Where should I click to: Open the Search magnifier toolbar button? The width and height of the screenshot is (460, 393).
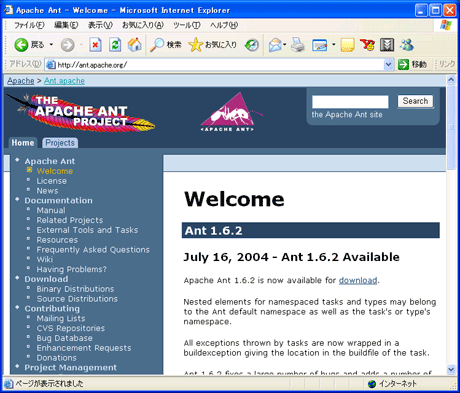(x=165, y=45)
